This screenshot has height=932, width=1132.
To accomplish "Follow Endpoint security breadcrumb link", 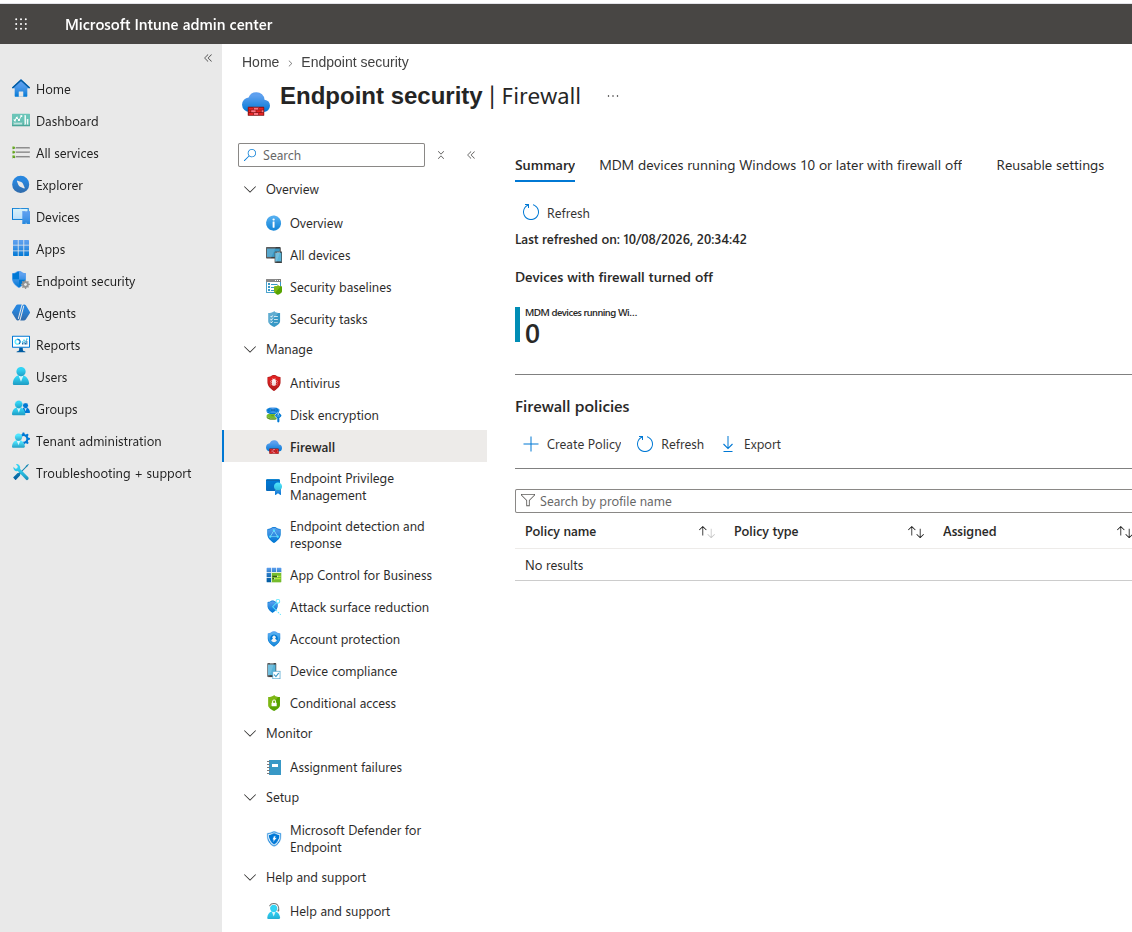I will click(355, 62).
